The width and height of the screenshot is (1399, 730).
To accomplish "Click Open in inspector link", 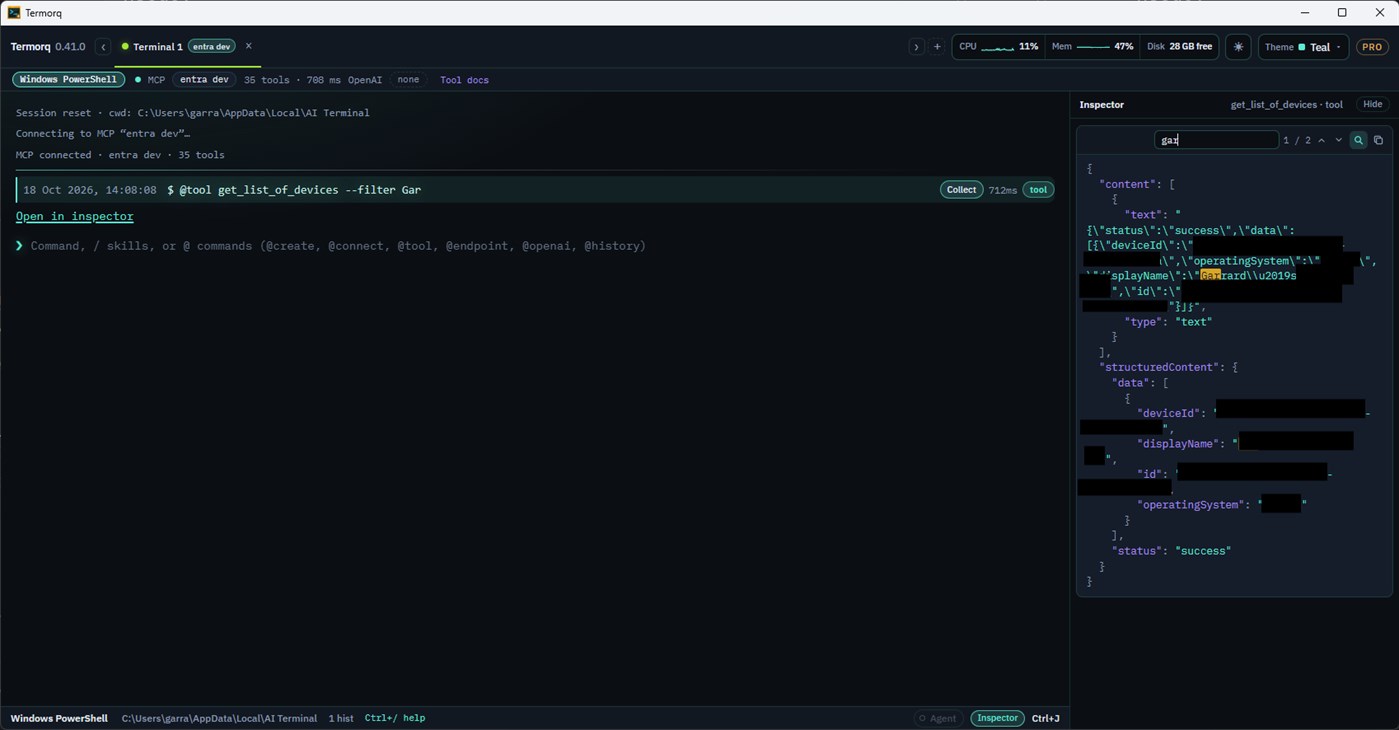I will click(x=74, y=216).
